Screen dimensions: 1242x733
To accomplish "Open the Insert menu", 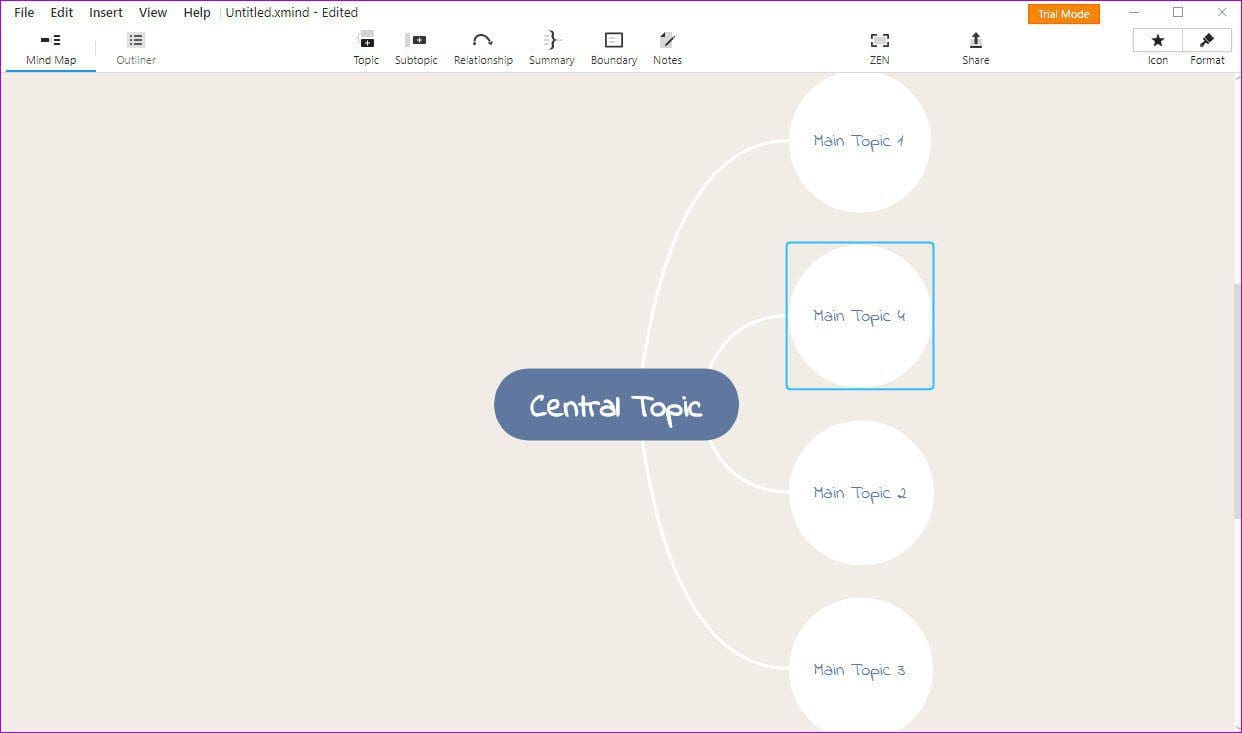I will click(x=106, y=13).
